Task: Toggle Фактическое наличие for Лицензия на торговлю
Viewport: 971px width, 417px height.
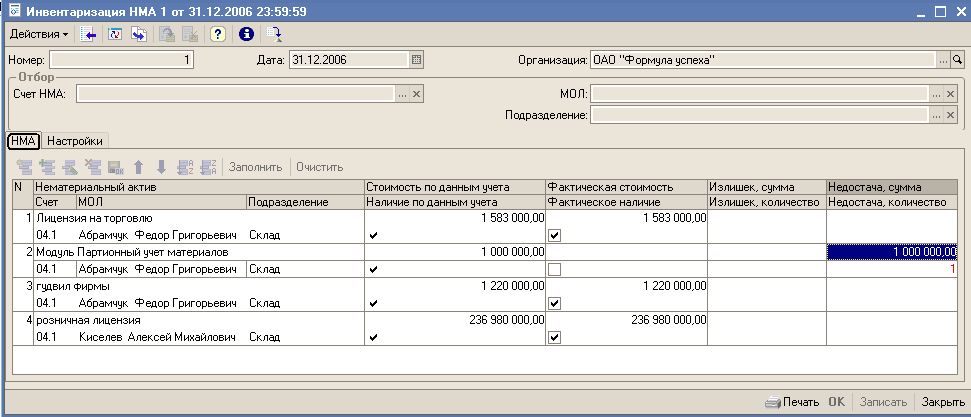Action: [x=554, y=235]
